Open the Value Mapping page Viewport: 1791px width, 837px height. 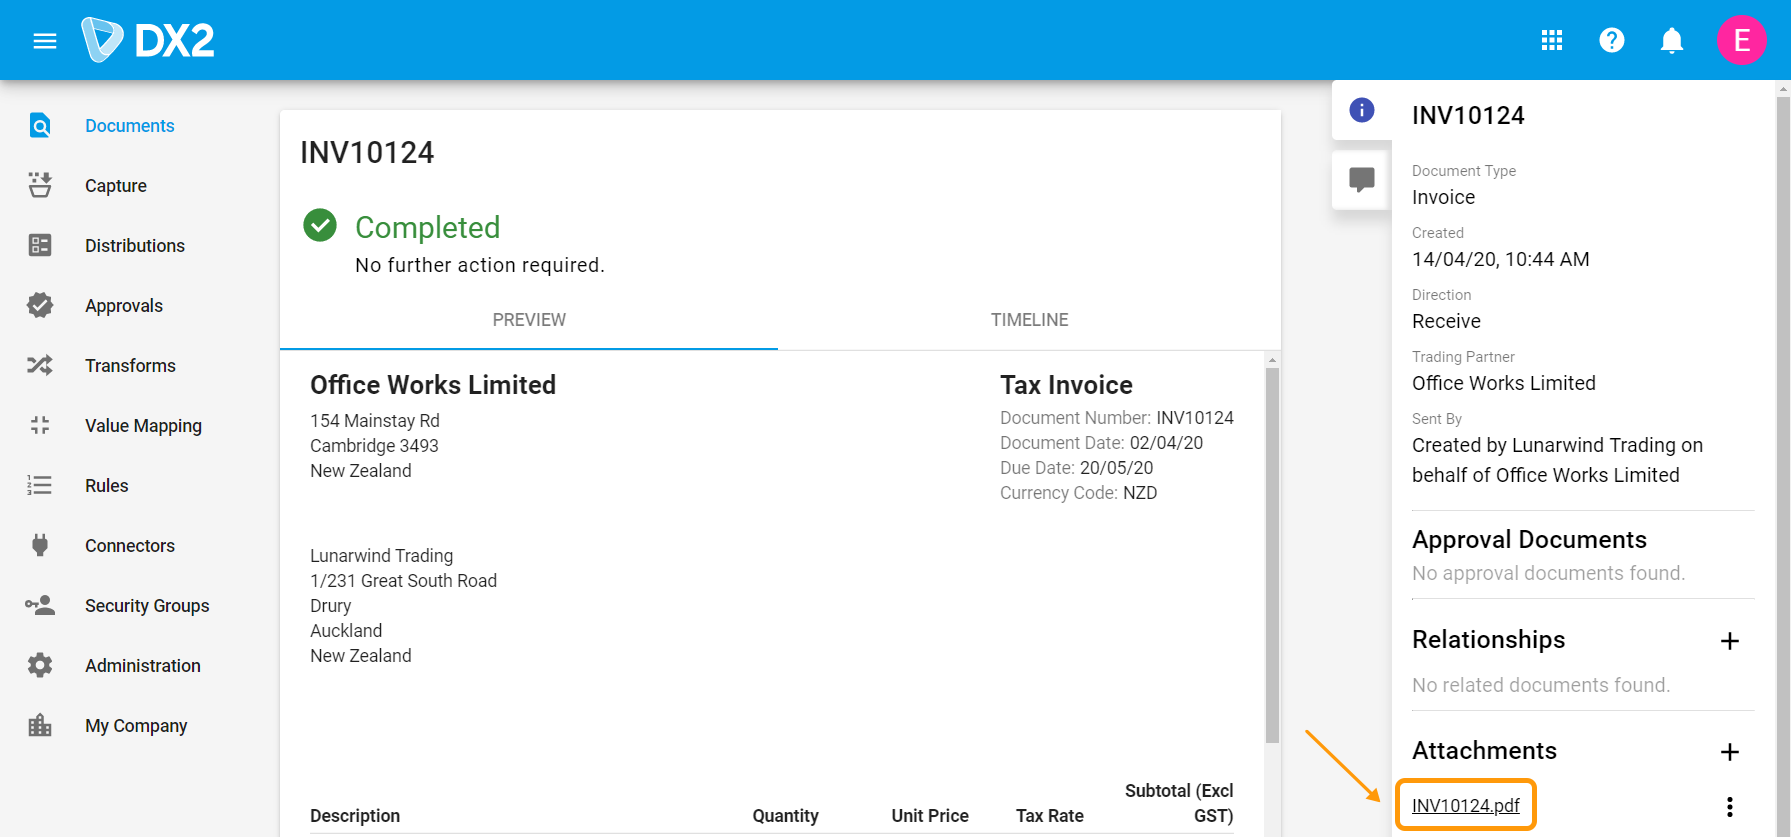coord(143,426)
